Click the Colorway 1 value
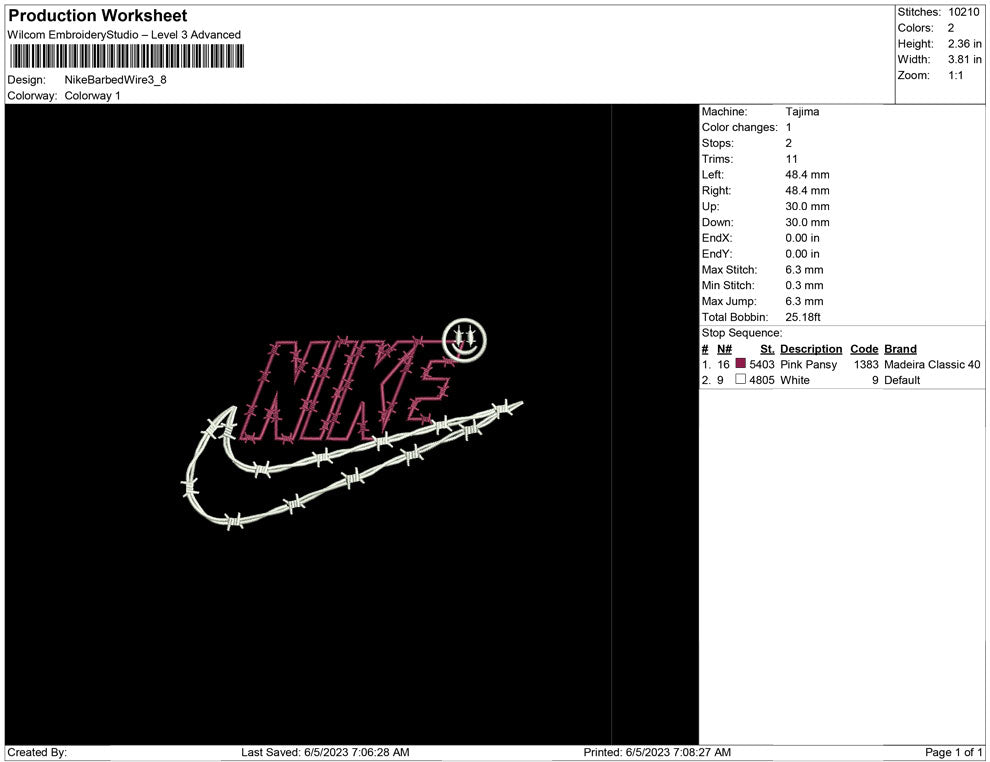The image size is (990, 762). click(92, 95)
